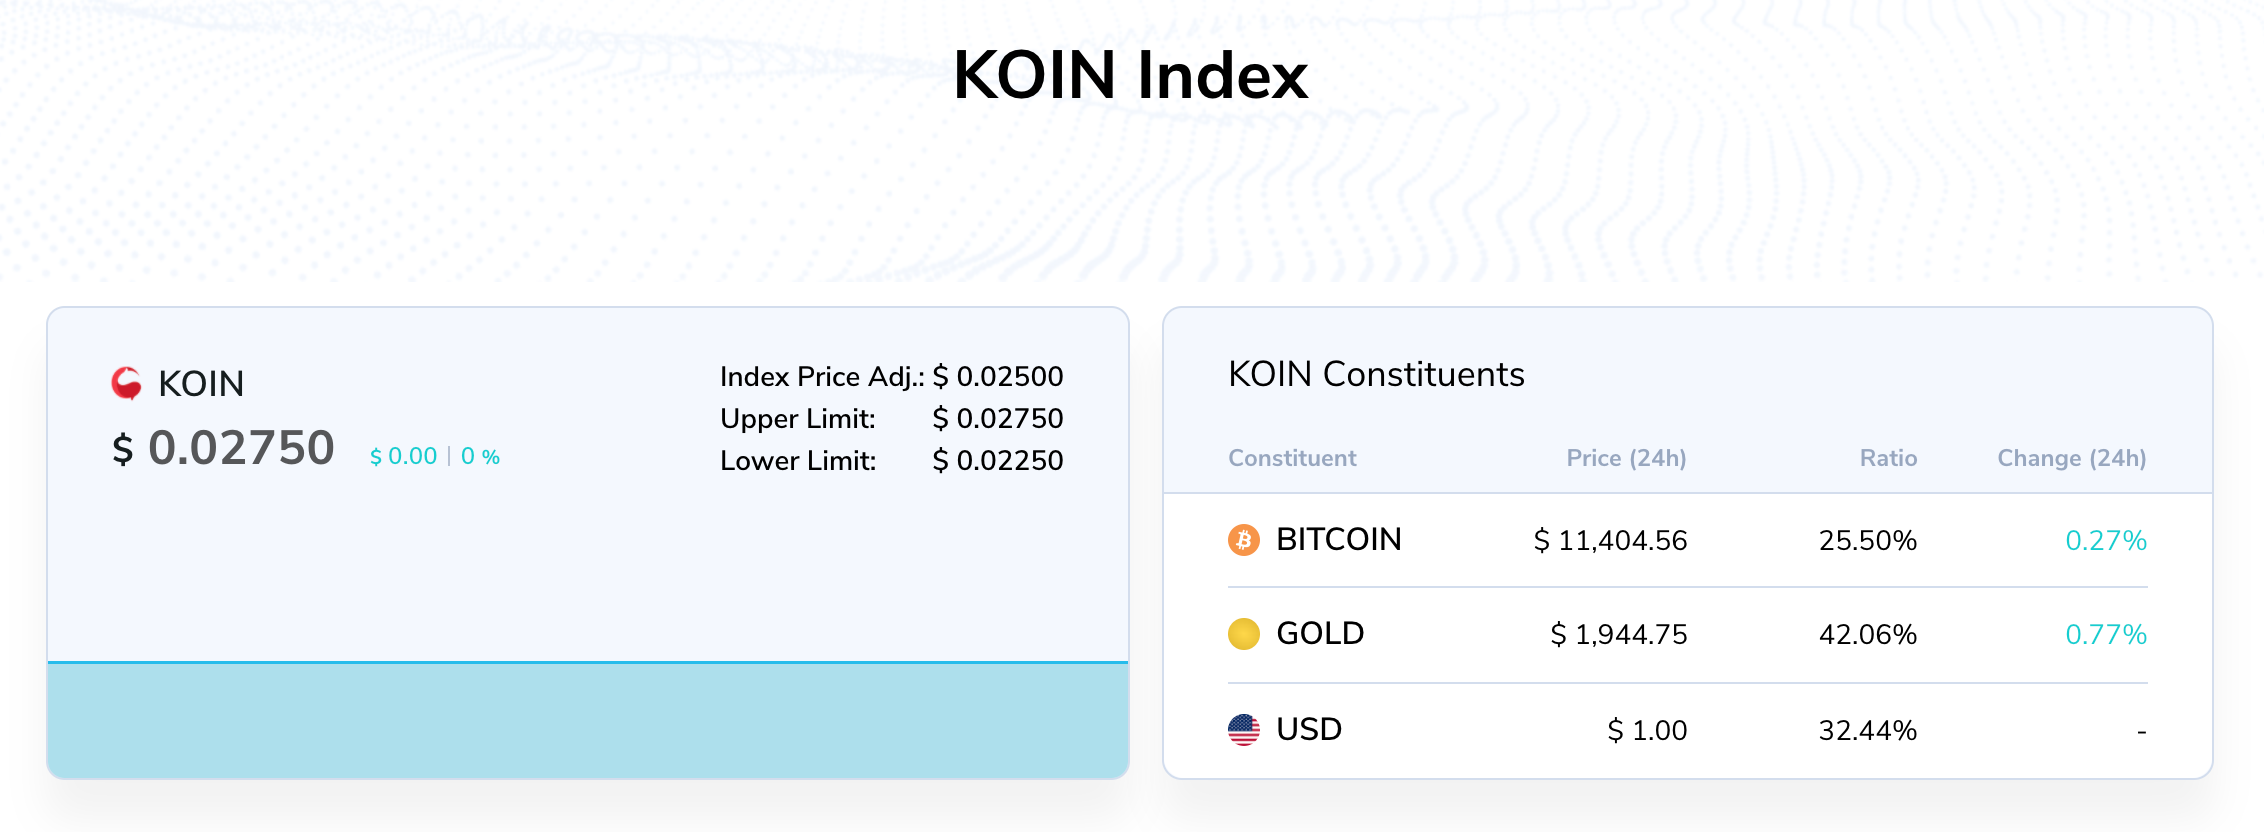Click the BITCOIN constituent row icon
Viewport: 2264px width, 832px height.
(1243, 540)
